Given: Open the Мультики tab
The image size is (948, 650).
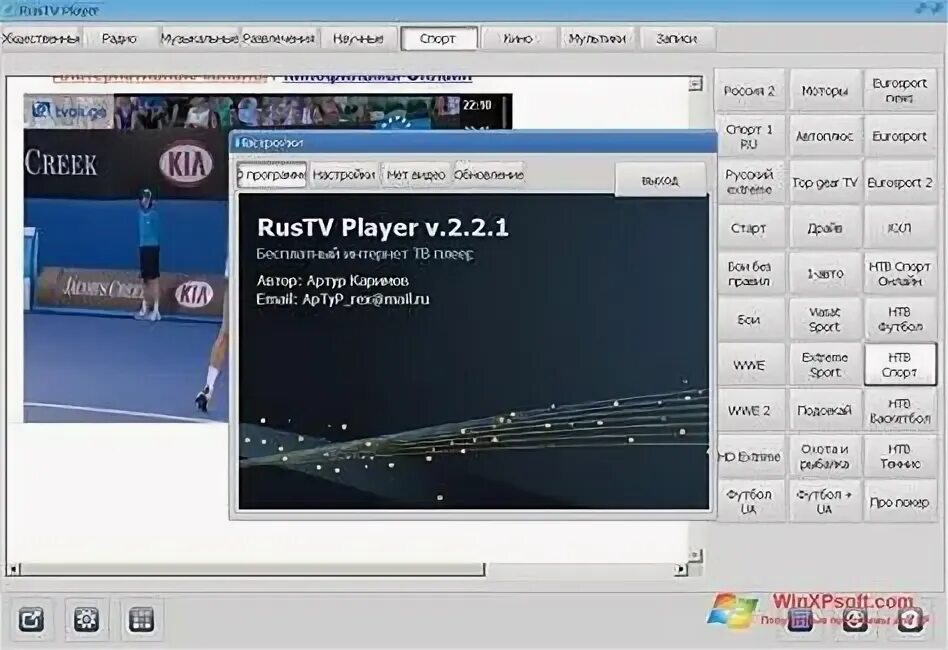Looking at the screenshot, I should tap(597, 39).
